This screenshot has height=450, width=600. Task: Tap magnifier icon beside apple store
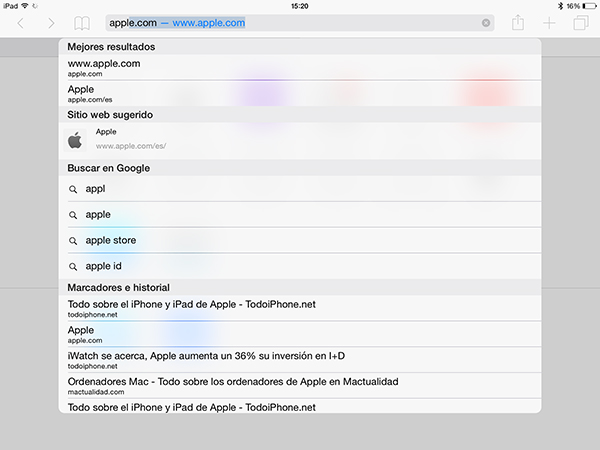point(73,241)
